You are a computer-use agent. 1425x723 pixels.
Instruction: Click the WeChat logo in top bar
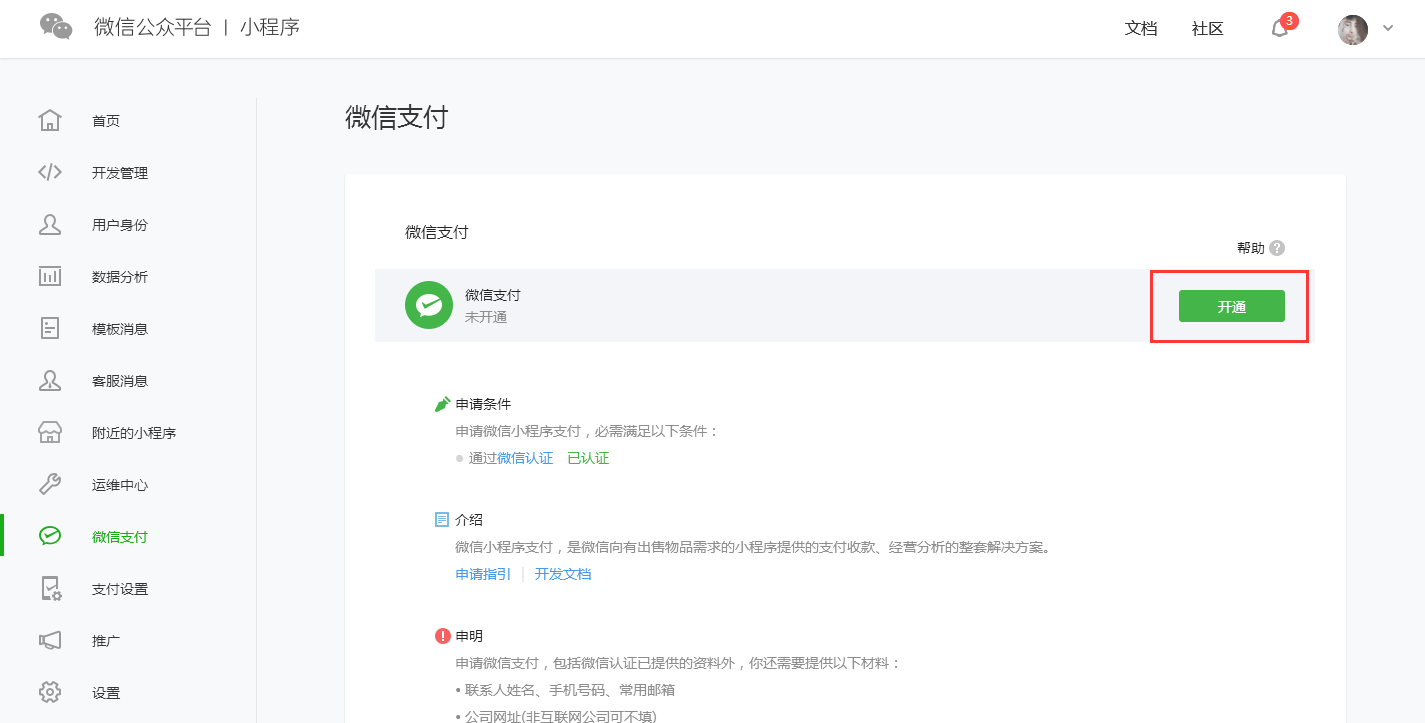[56, 25]
